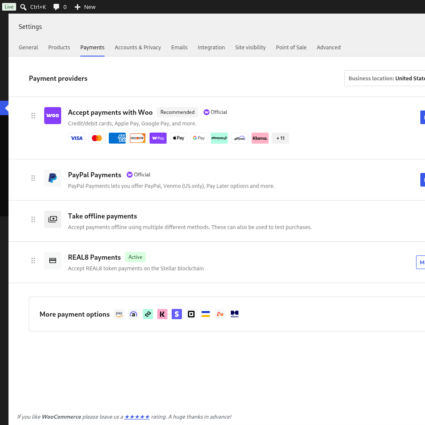Screen dimensions: 425x425
Task: Click the drag handle beside PayPal Payments
Action: click(33, 178)
